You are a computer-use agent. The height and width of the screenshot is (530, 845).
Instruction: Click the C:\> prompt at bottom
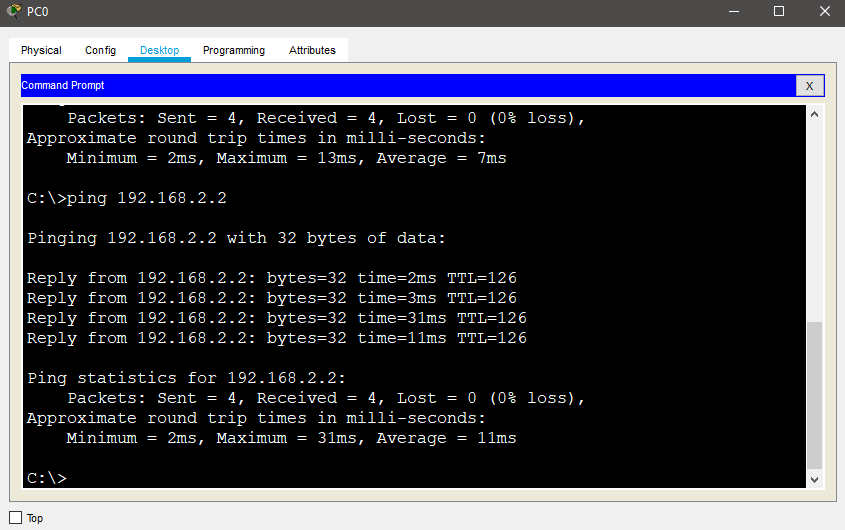(x=47, y=478)
